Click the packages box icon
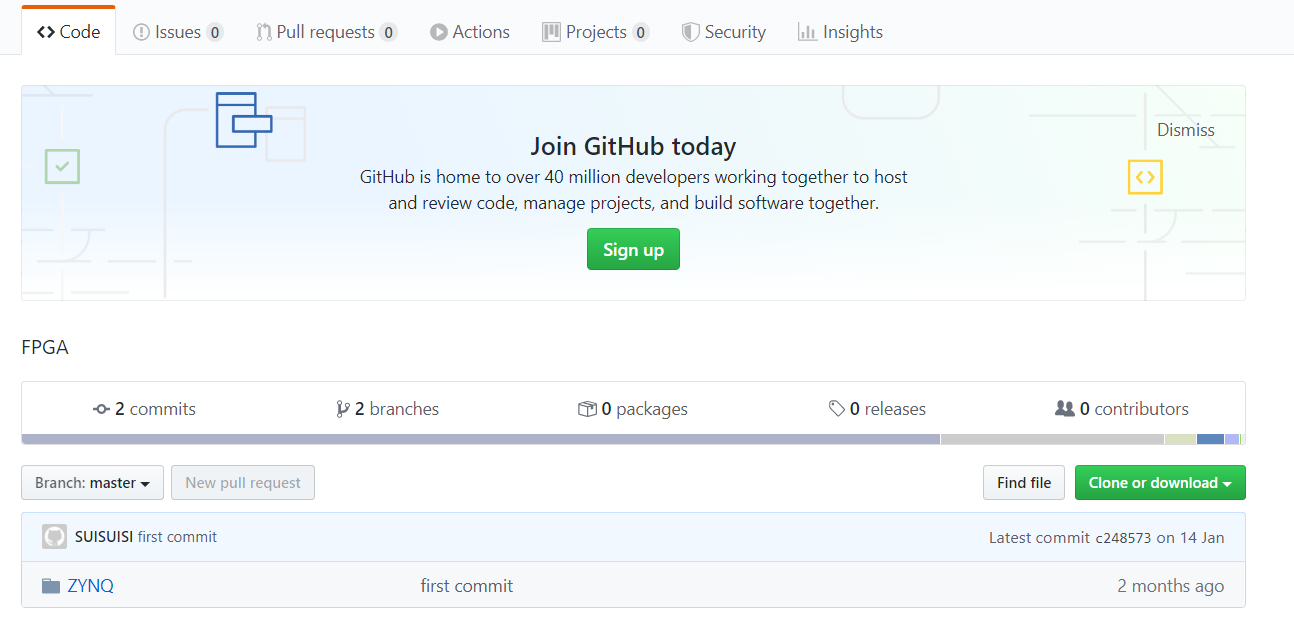 click(x=587, y=409)
